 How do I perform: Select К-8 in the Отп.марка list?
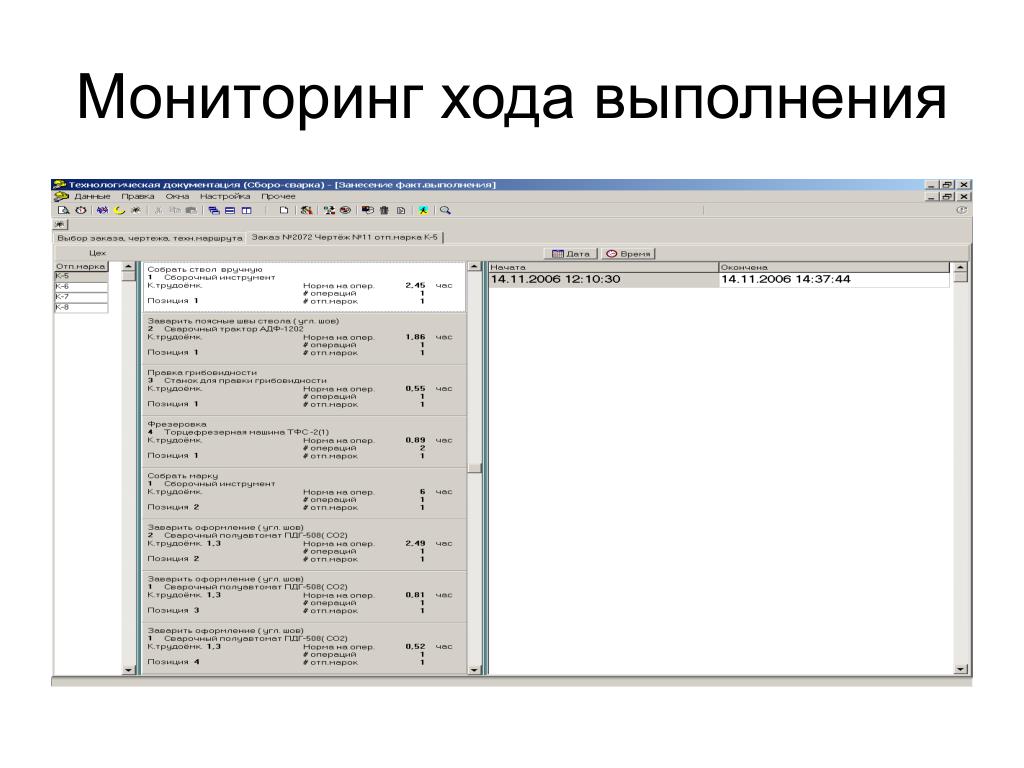[81, 308]
